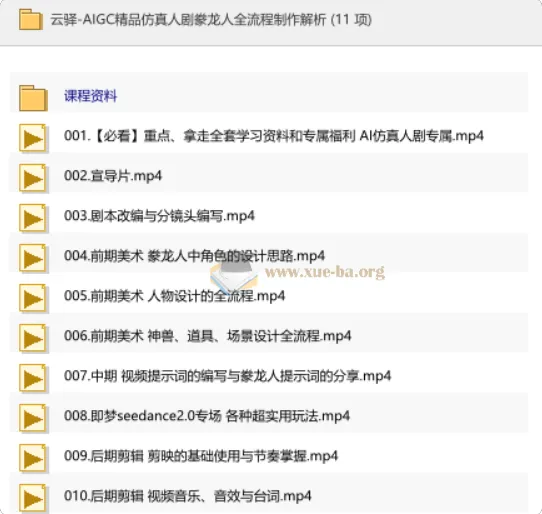The width and height of the screenshot is (542, 514).
Task: Select file name 001.【必看】重点、拿走全套学习资料和专属福利
Action: pos(274,136)
